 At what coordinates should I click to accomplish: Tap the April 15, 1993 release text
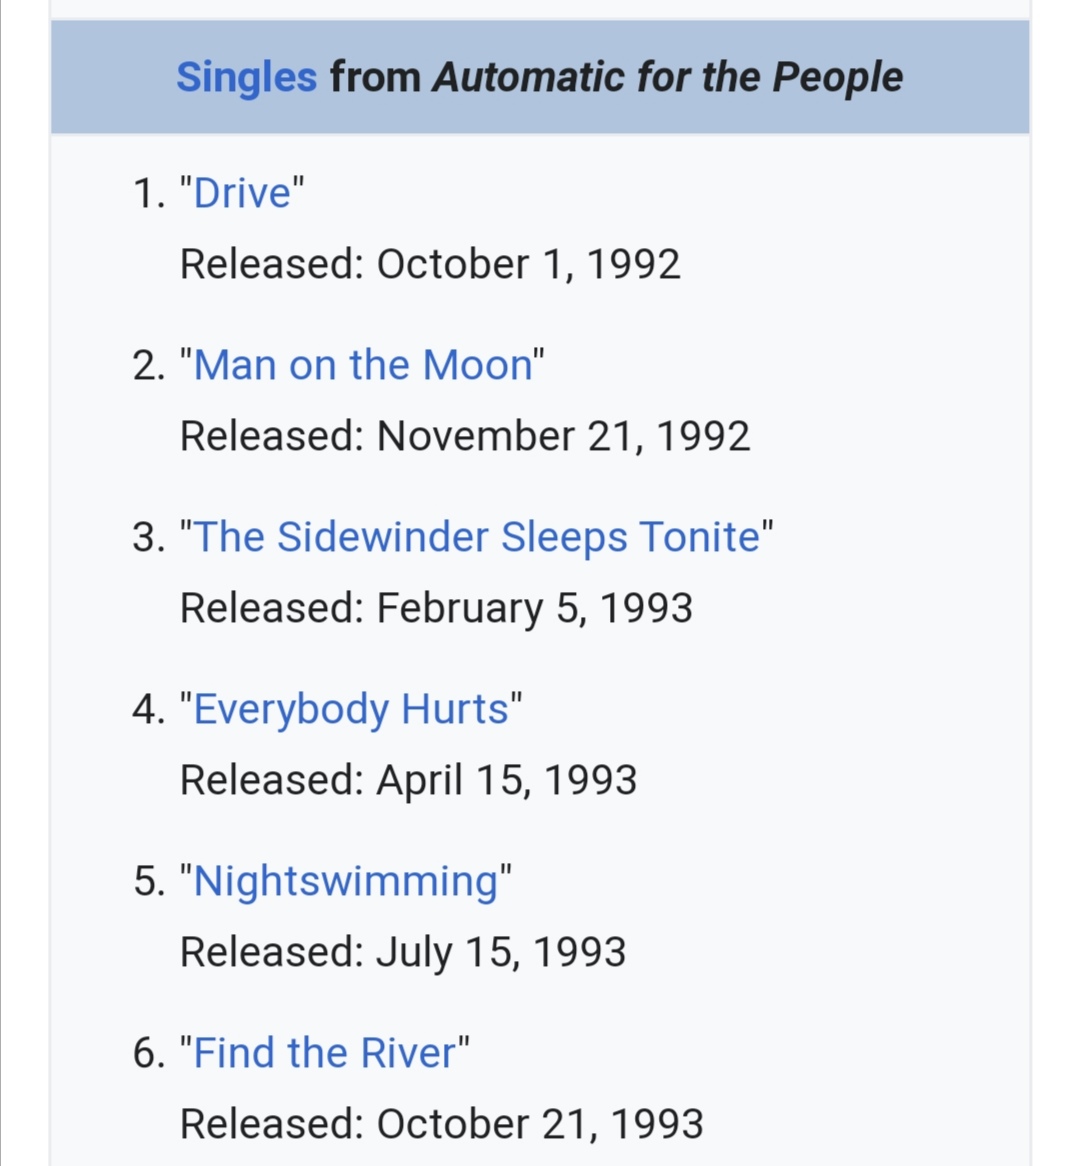point(507,780)
